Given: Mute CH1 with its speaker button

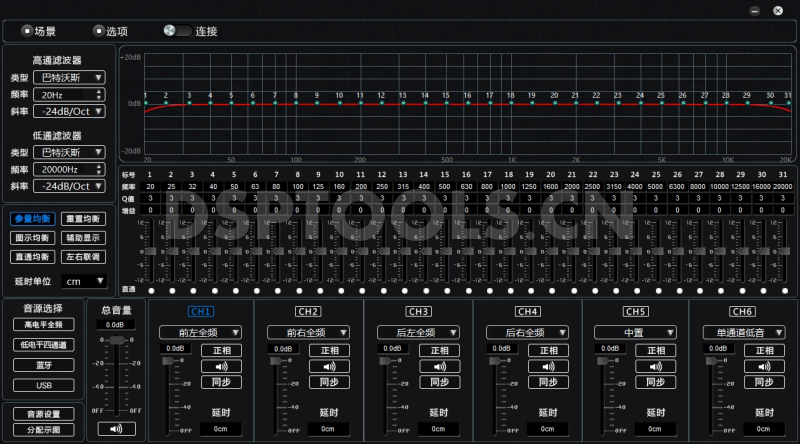Looking at the screenshot, I should (x=221, y=366).
